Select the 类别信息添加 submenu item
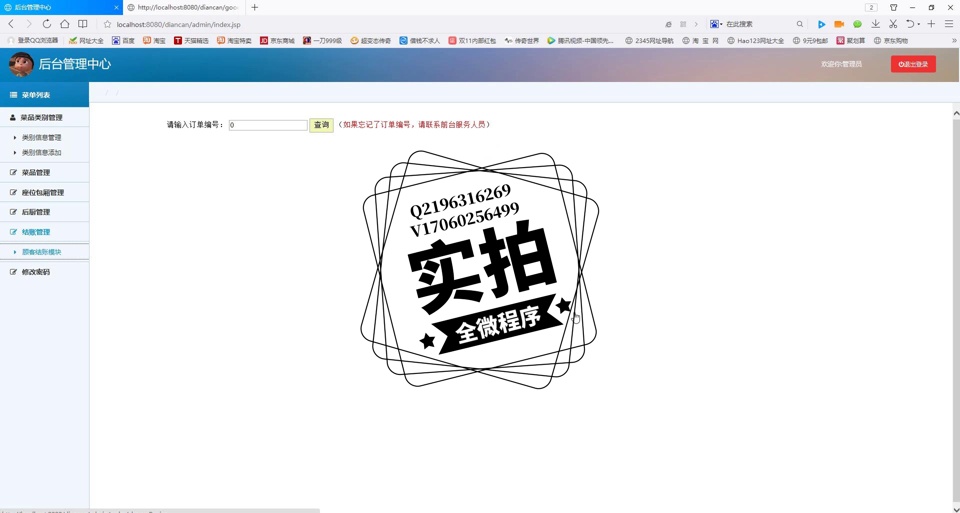Screen dimensions: 960x513 coord(42,153)
